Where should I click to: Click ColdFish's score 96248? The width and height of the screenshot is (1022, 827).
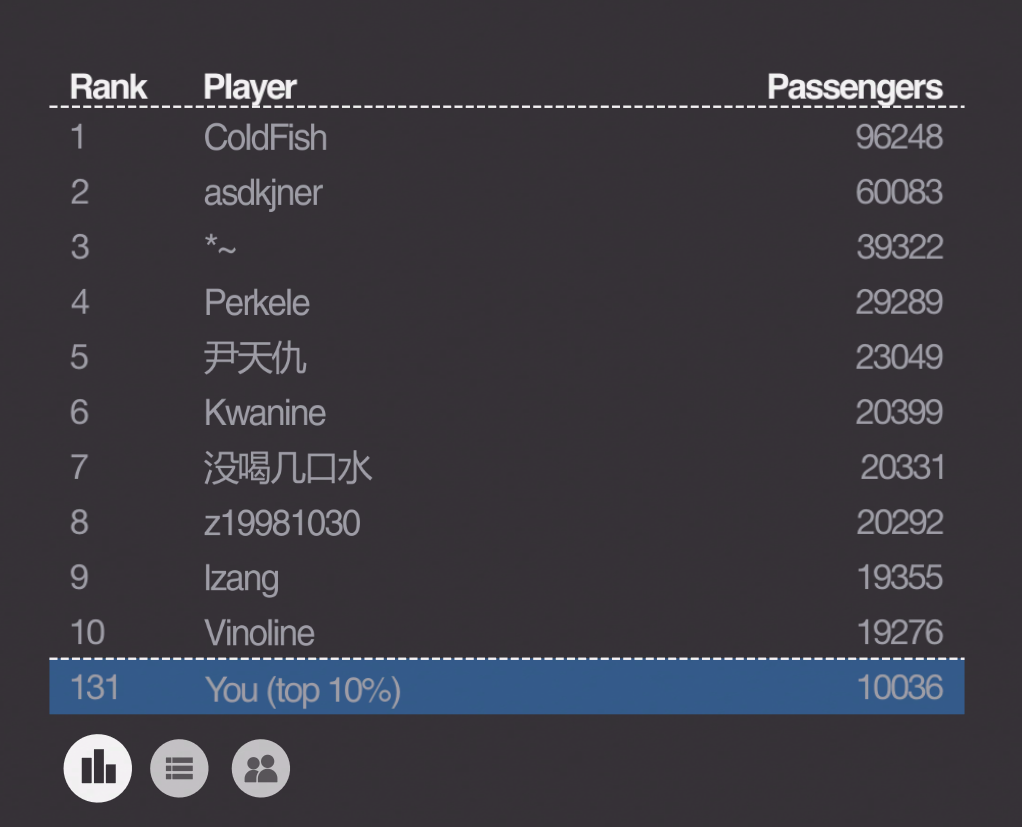click(899, 137)
